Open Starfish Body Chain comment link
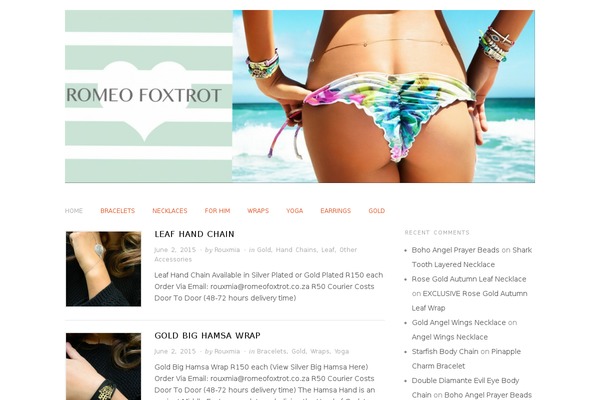Screen dimensions: 600x400 (445, 351)
